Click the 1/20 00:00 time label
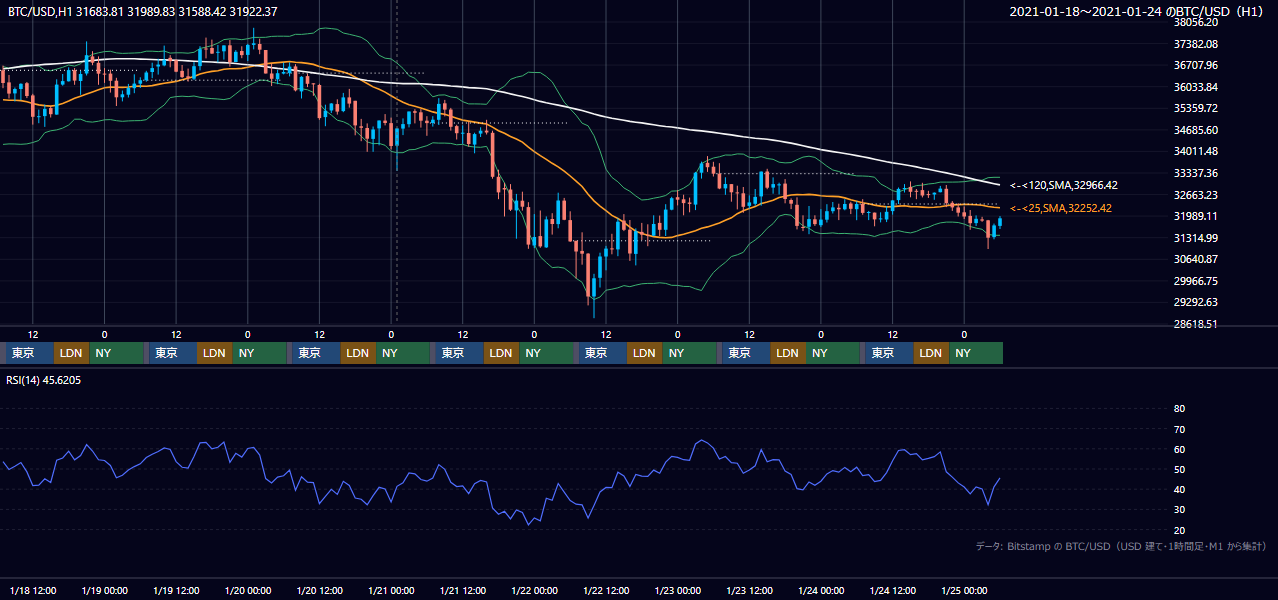This screenshot has width=1278, height=600. click(247, 590)
